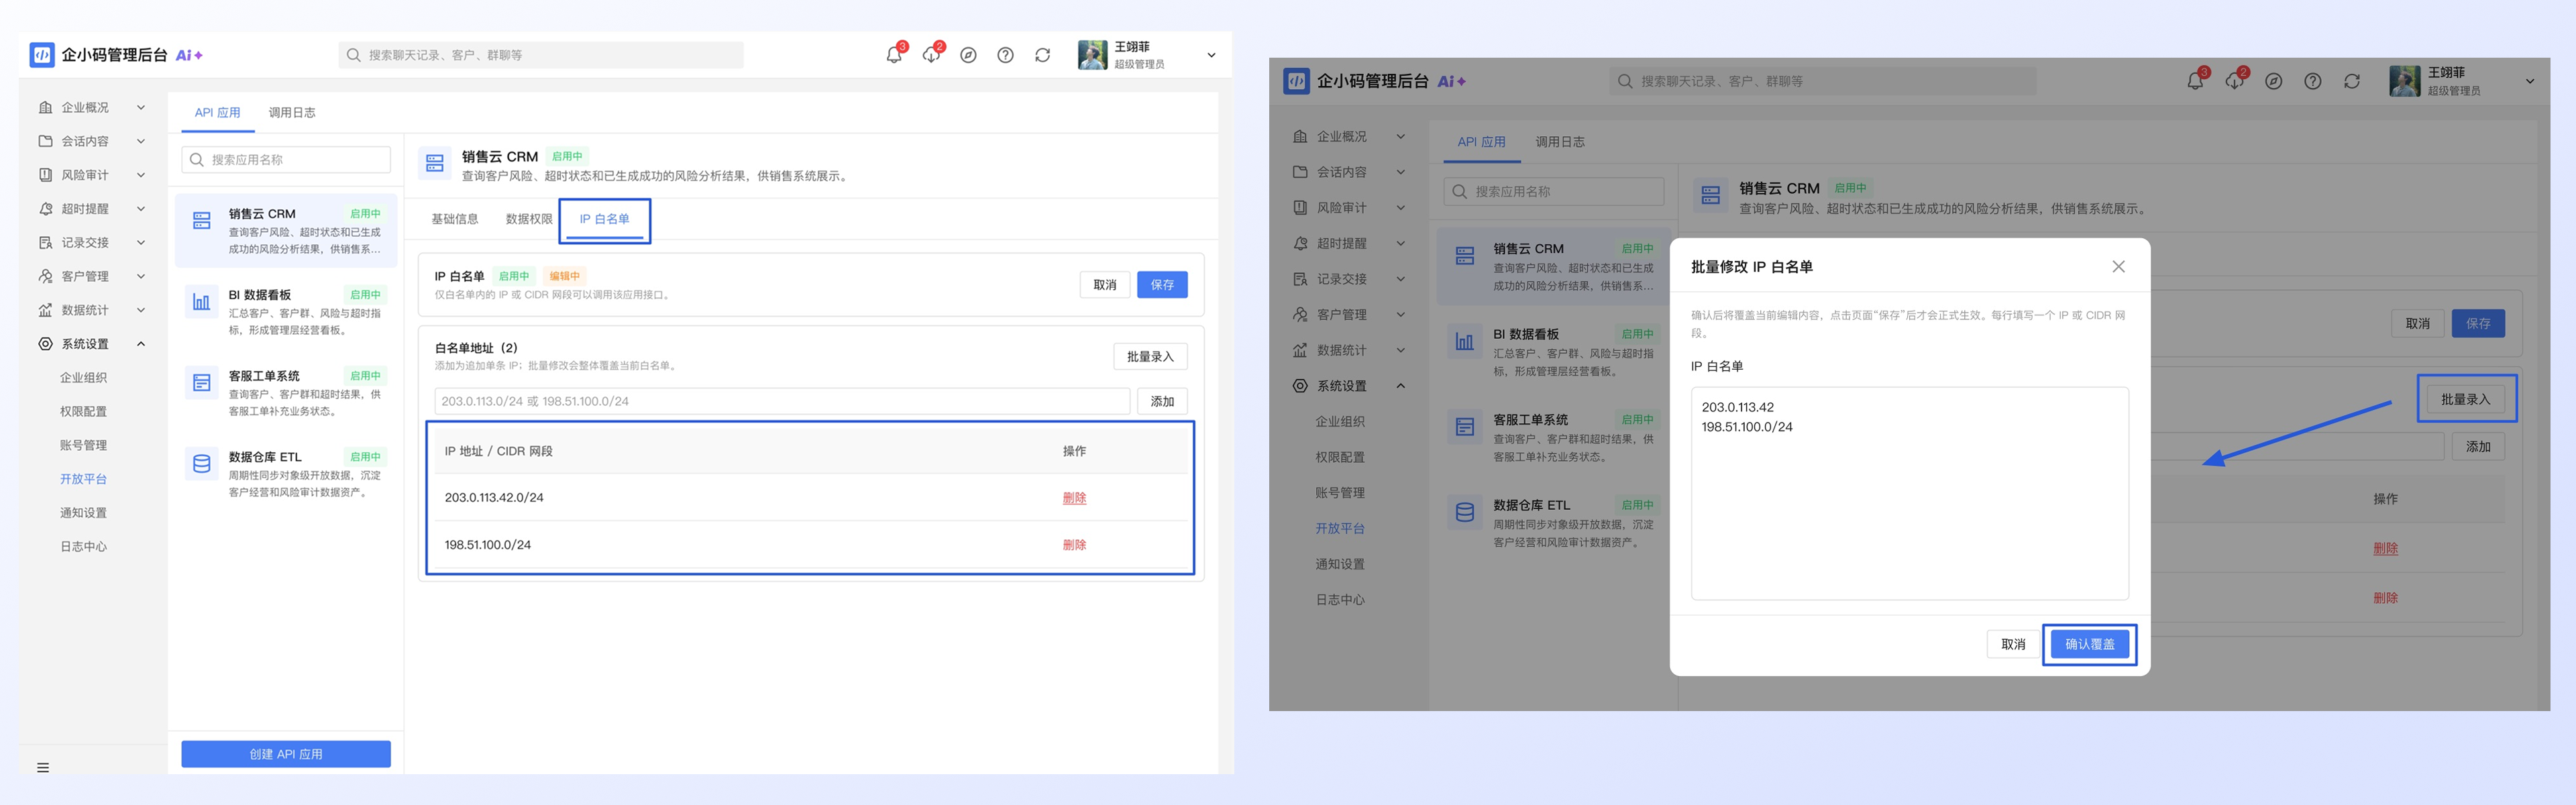Viewport: 2576px width, 805px height.
Task: Expand 超时提醒 menu in left window
Action: pos(141,209)
